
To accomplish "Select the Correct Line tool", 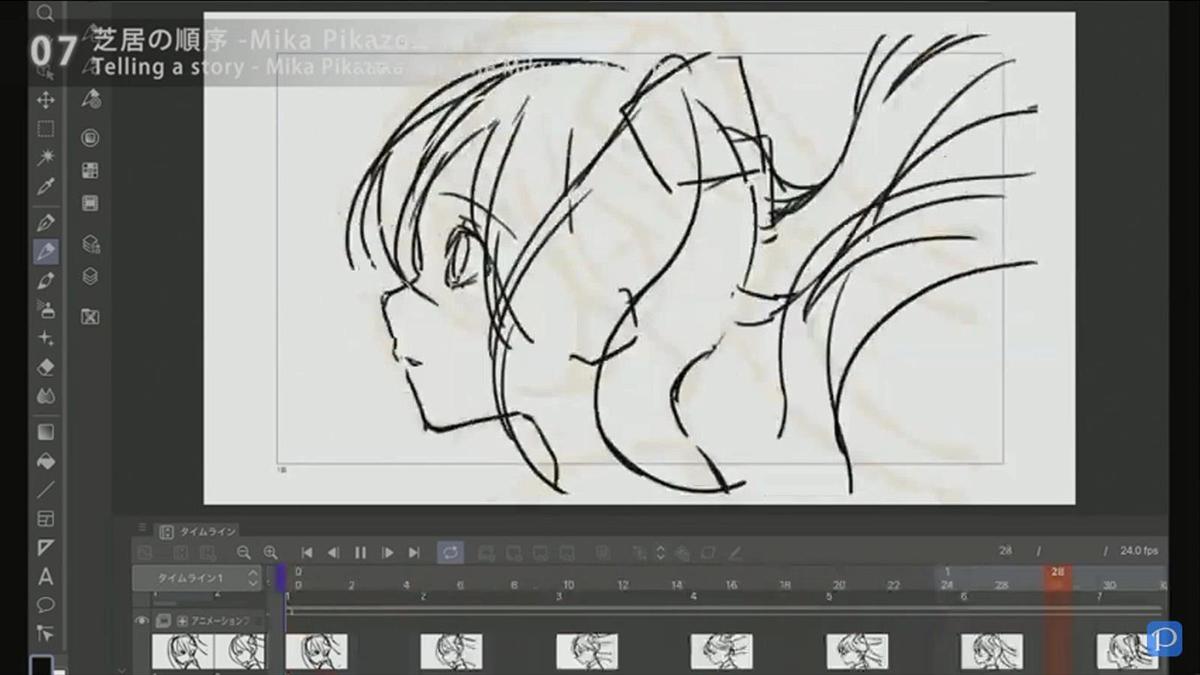I will [45, 632].
